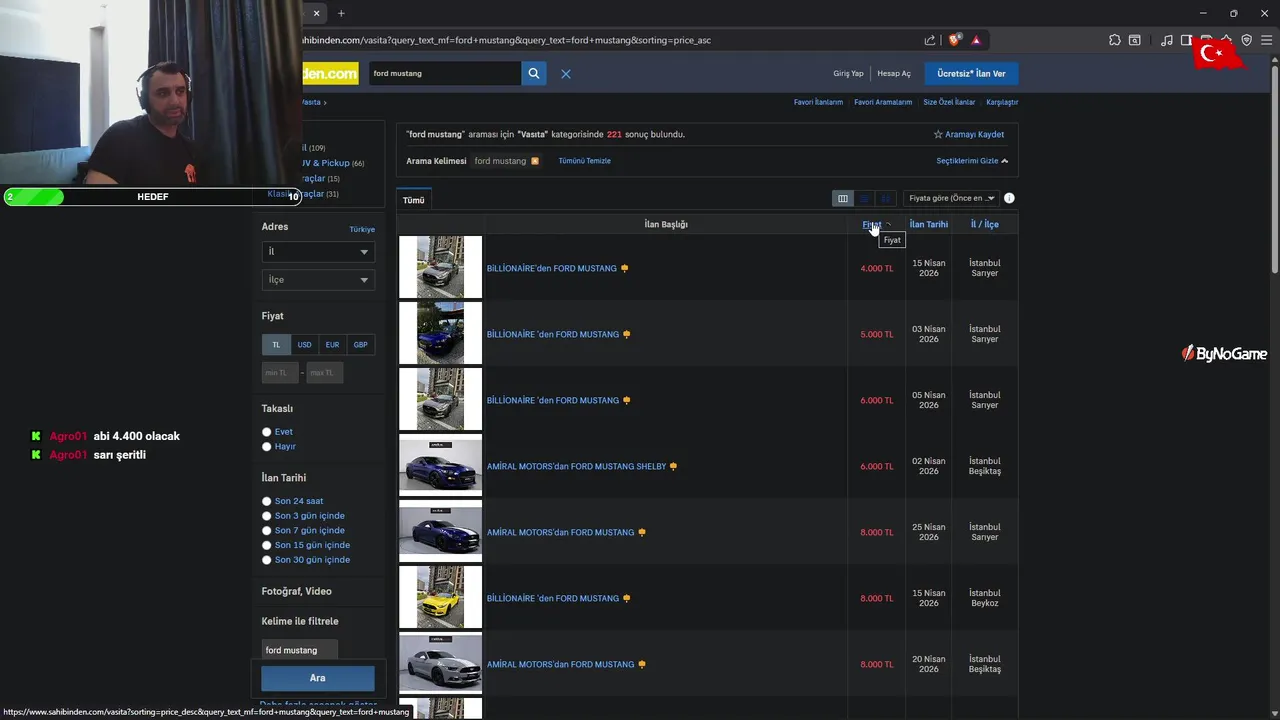The width and height of the screenshot is (1280, 720).
Task: Click the Ara filter search button
Action: pos(318,678)
